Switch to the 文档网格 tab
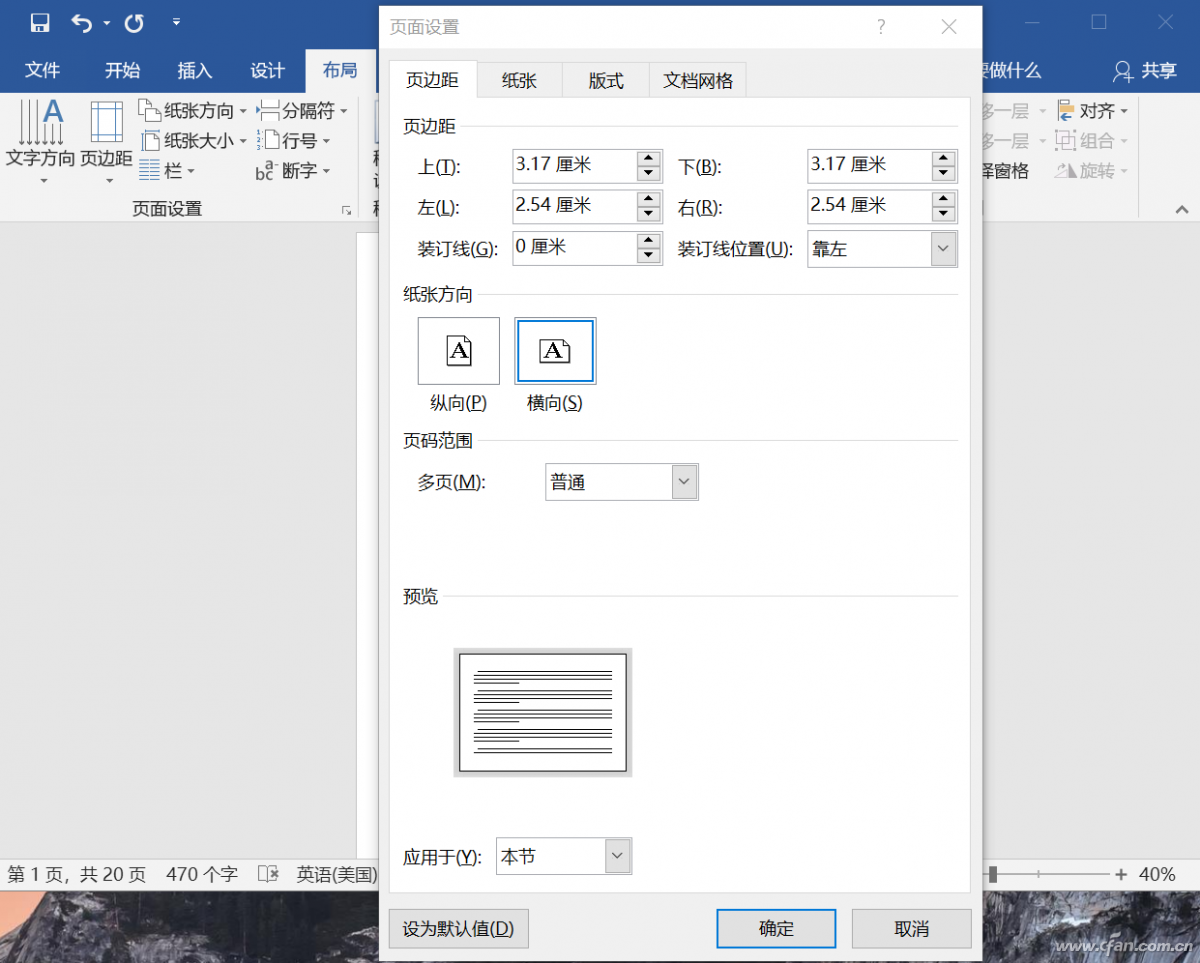 (x=697, y=81)
